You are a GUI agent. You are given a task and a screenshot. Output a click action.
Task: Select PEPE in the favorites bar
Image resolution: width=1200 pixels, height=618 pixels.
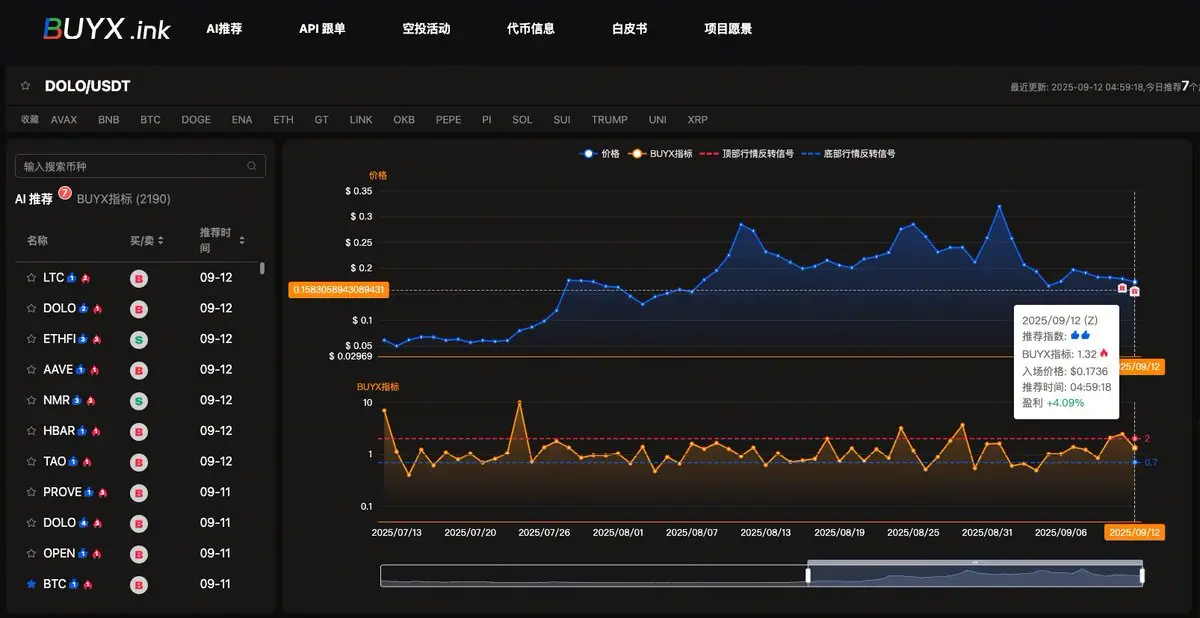tap(448, 119)
